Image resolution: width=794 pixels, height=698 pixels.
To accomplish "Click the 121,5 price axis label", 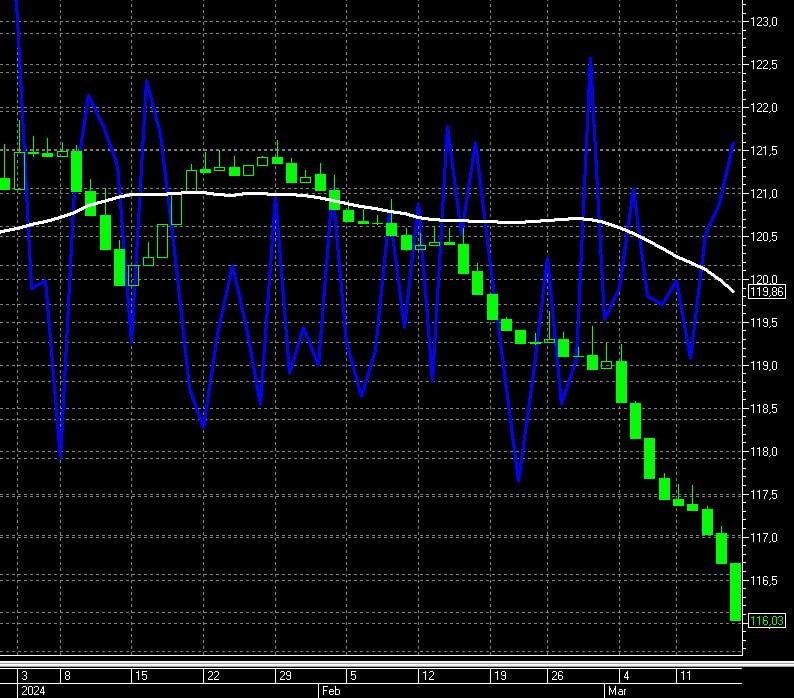I will coord(764,150).
